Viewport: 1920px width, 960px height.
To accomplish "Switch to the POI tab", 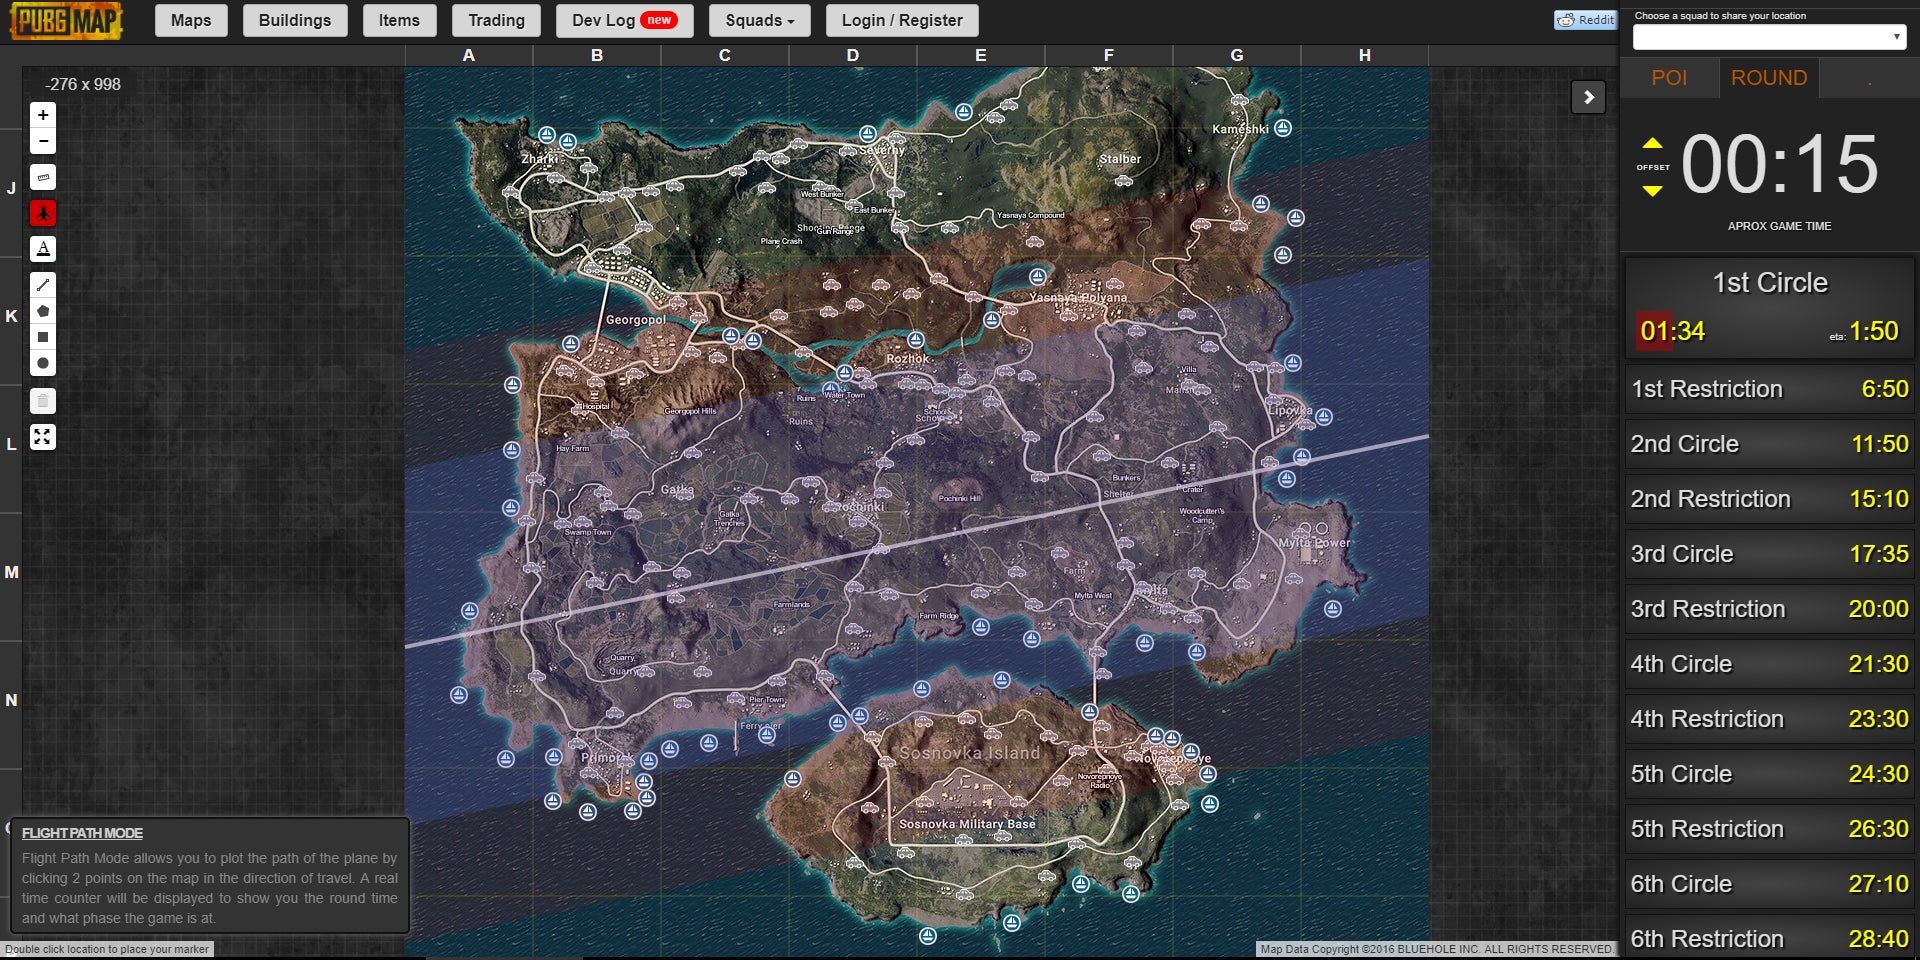I will 1669,78.
